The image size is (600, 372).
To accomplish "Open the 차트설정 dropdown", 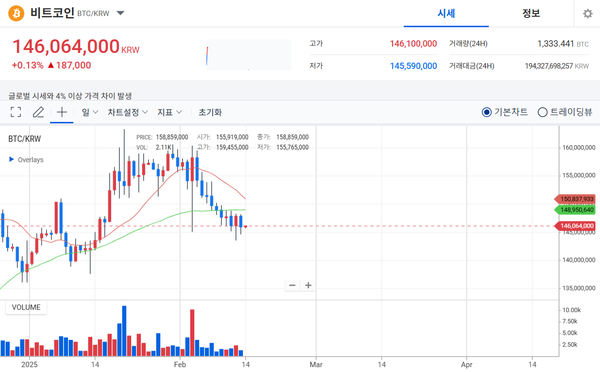I will point(128,112).
